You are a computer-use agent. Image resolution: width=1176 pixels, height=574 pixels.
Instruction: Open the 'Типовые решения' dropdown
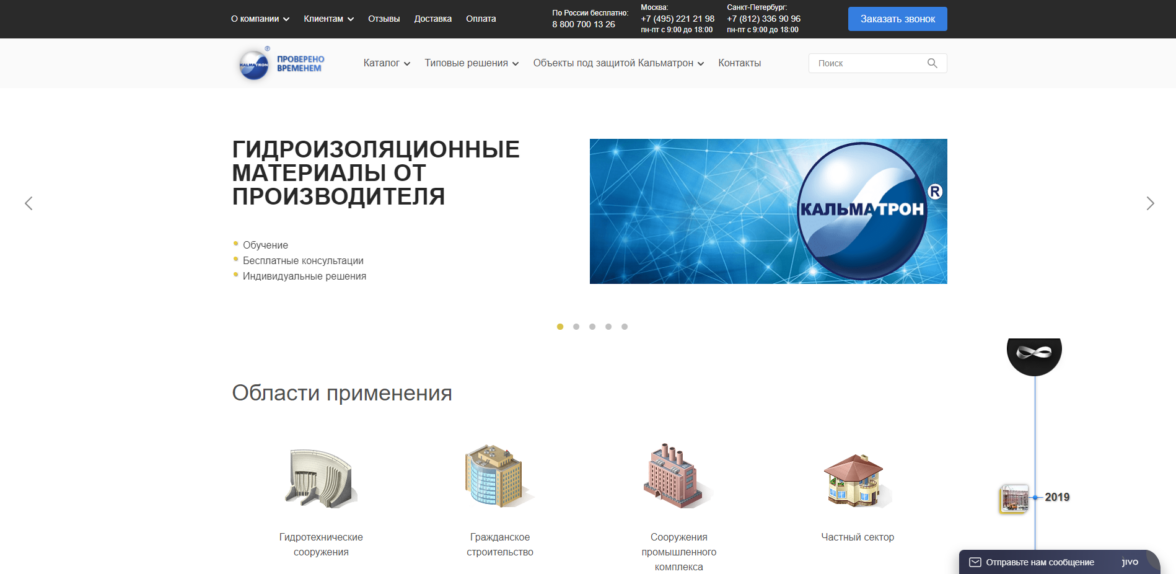click(472, 64)
